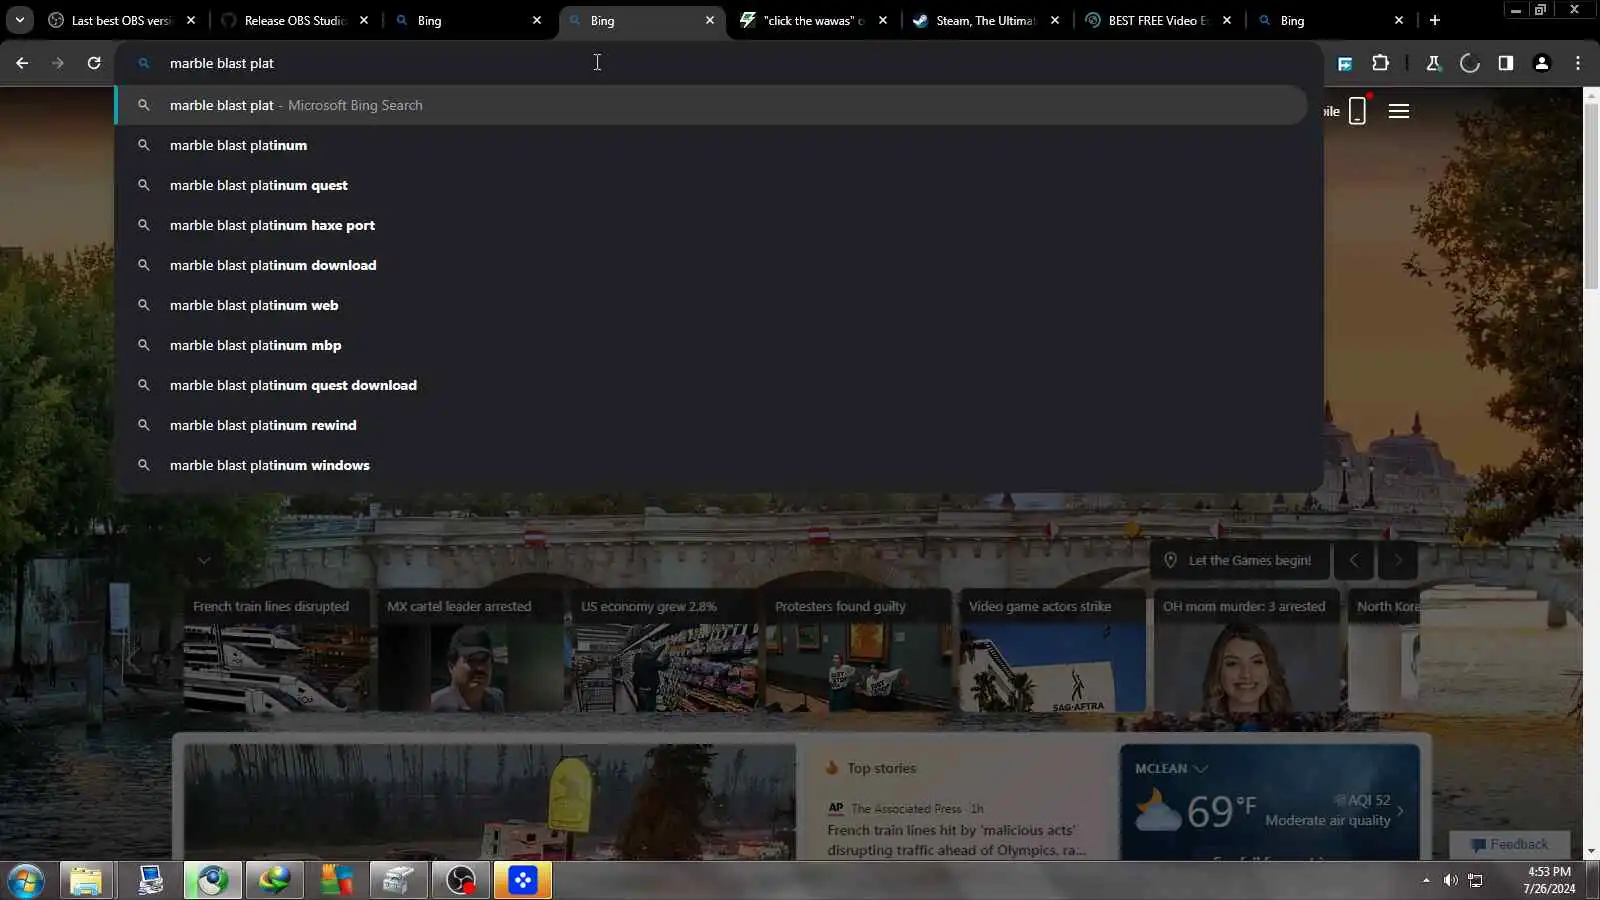1600x900 pixels.
Task: Click the Feedback button
Action: [x=1510, y=844]
